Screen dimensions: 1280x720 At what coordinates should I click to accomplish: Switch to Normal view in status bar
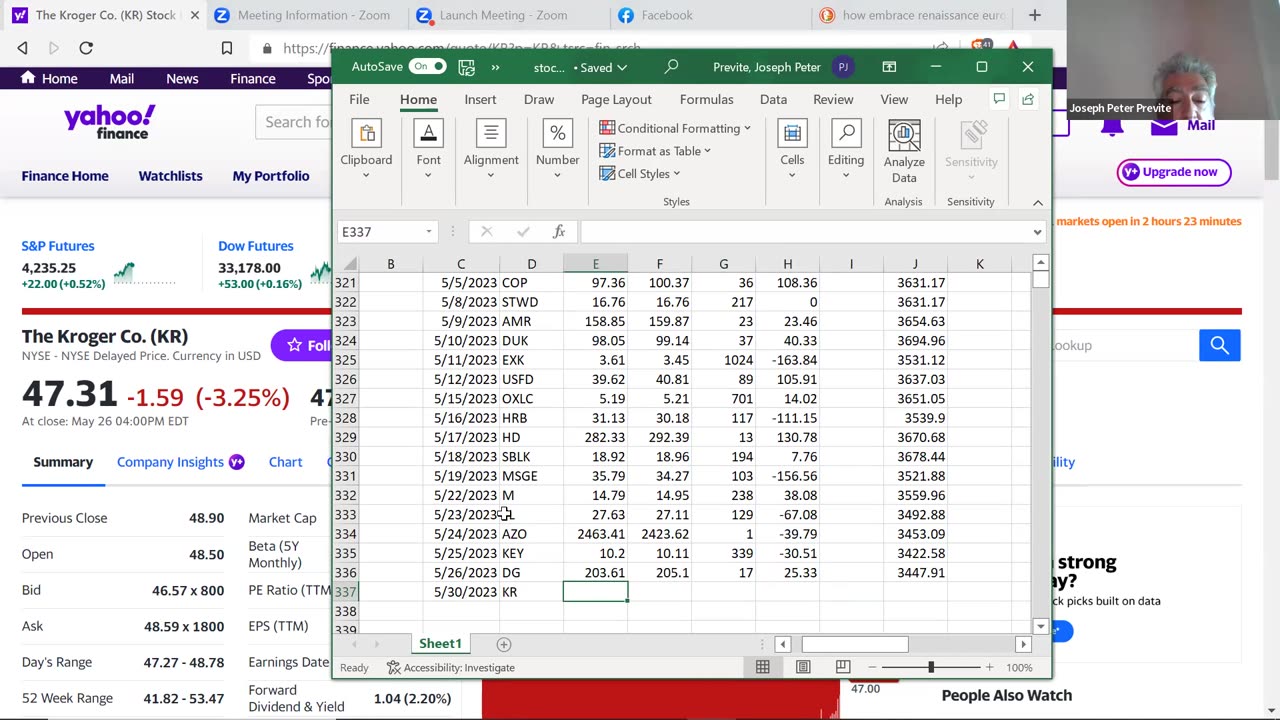[x=763, y=667]
